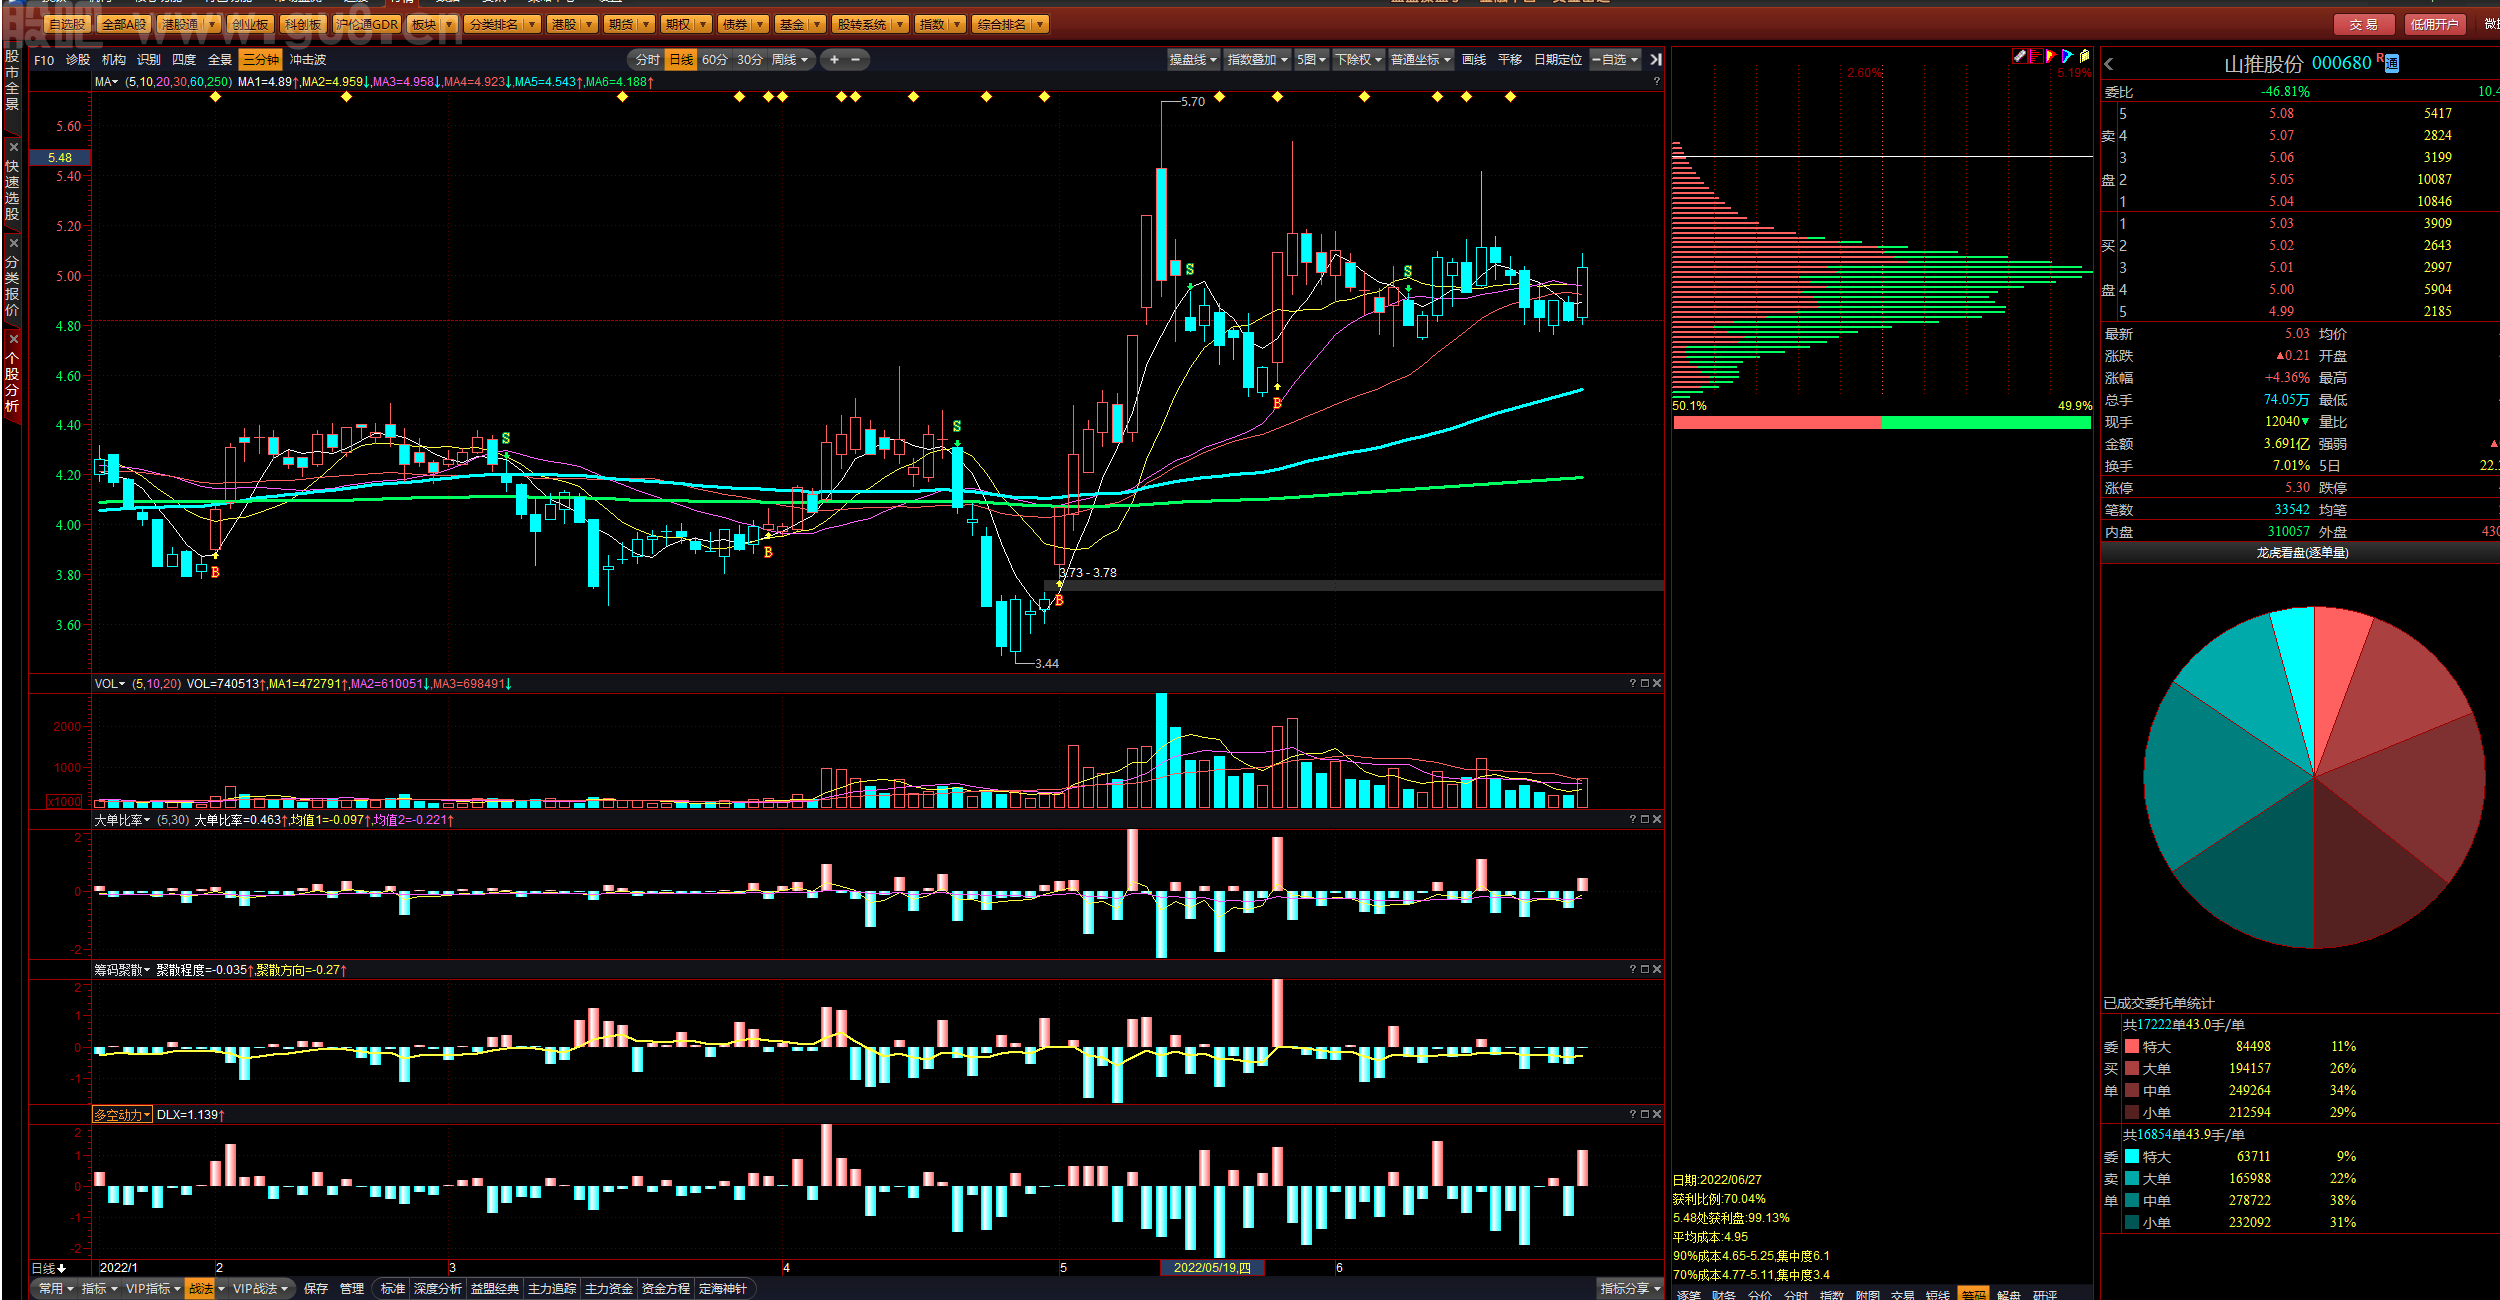Click the 通 badge next to 000680

[2391, 64]
